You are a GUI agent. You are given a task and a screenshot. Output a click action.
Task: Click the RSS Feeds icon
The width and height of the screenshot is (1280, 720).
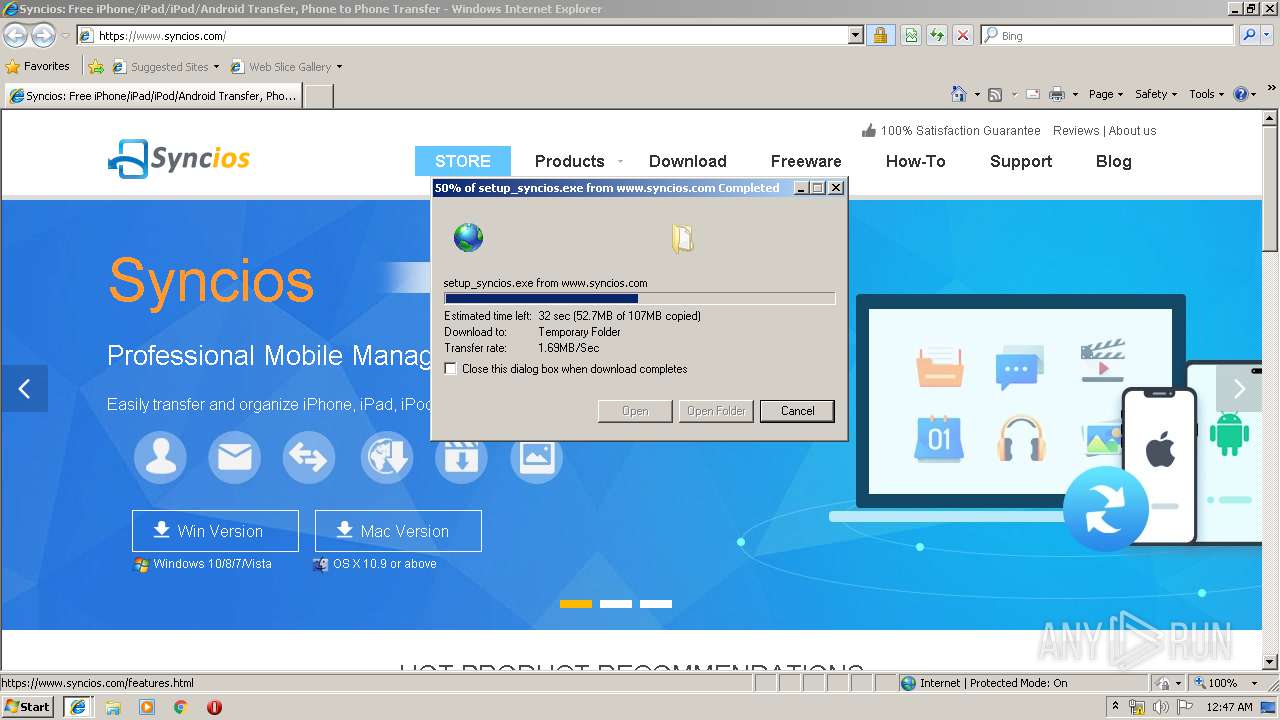pyautogui.click(x=995, y=94)
